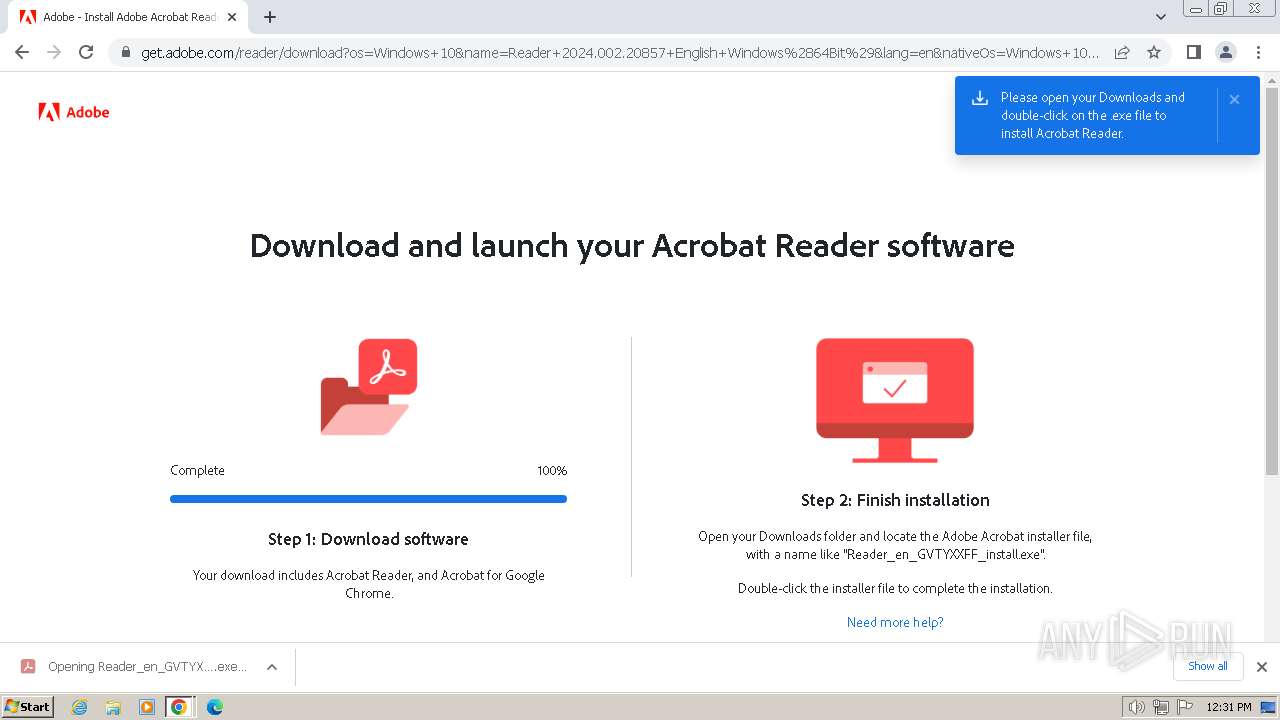Click the download icon in the notification
This screenshot has width=1280, height=720.
tap(980, 98)
